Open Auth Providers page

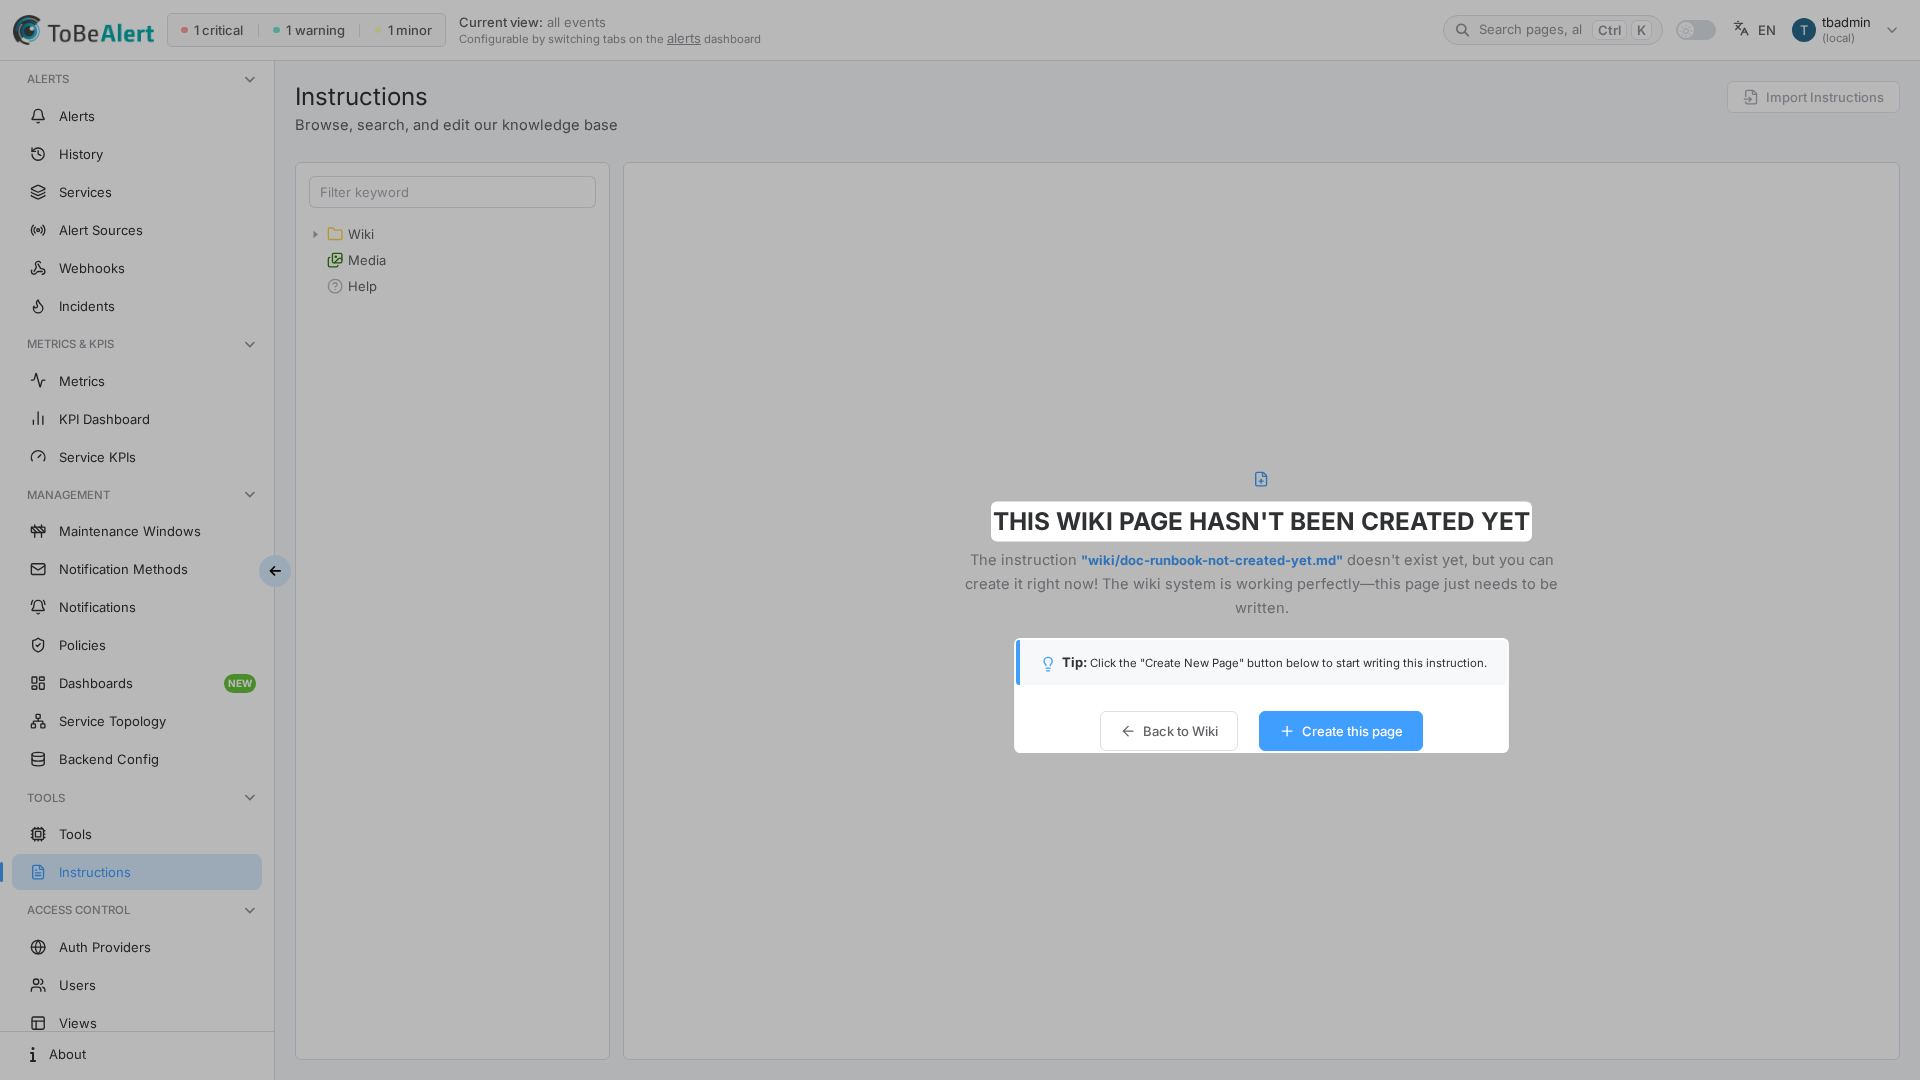tap(137, 947)
